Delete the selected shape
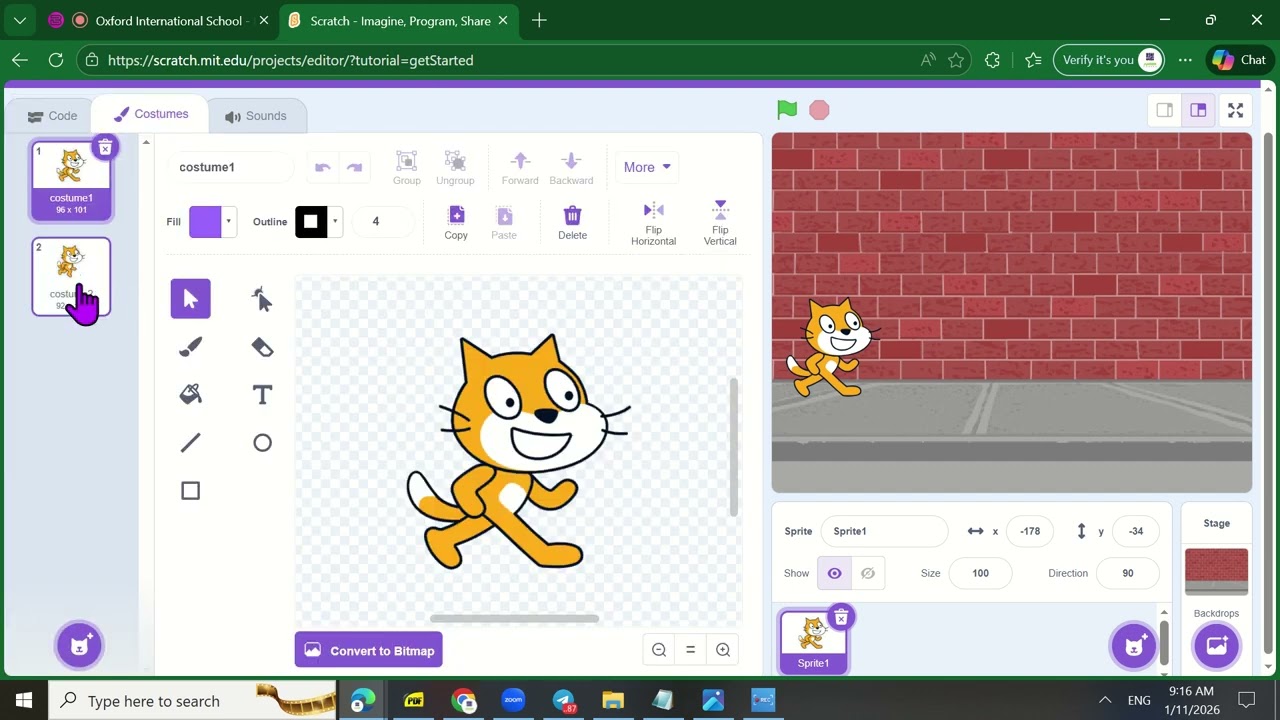 point(572,223)
